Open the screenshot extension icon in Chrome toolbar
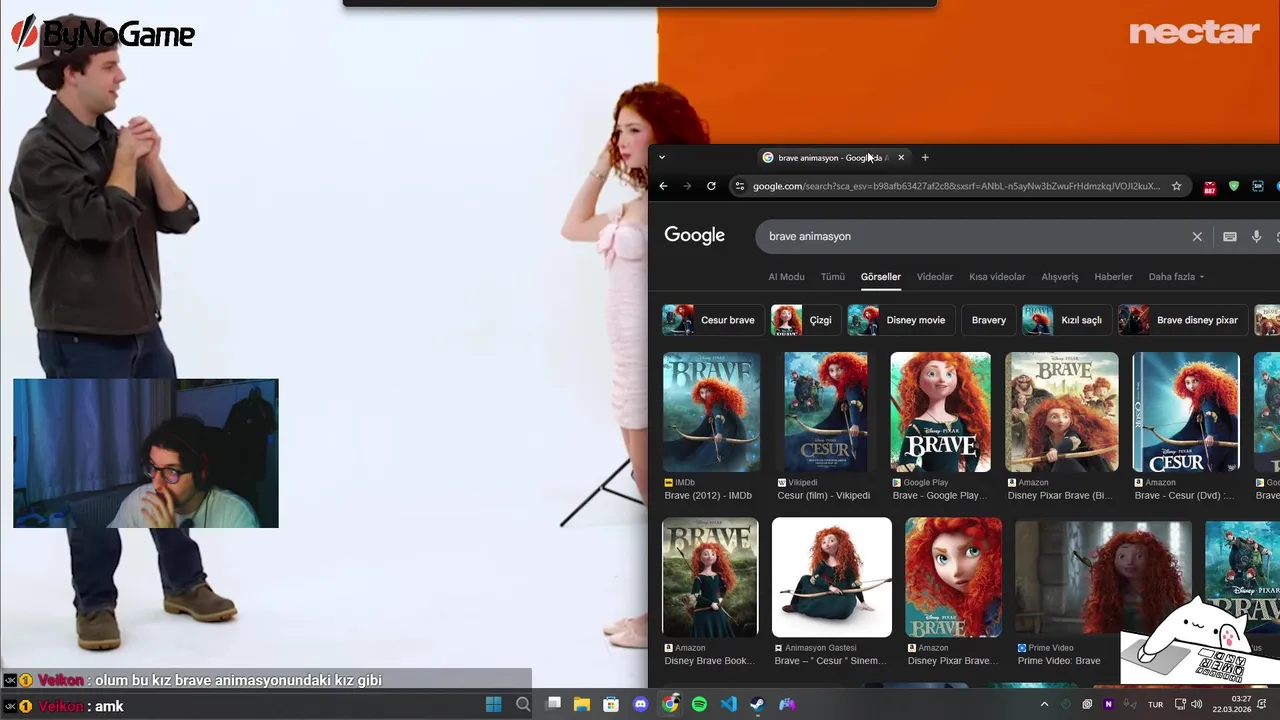The image size is (1280, 720). tap(1258, 186)
